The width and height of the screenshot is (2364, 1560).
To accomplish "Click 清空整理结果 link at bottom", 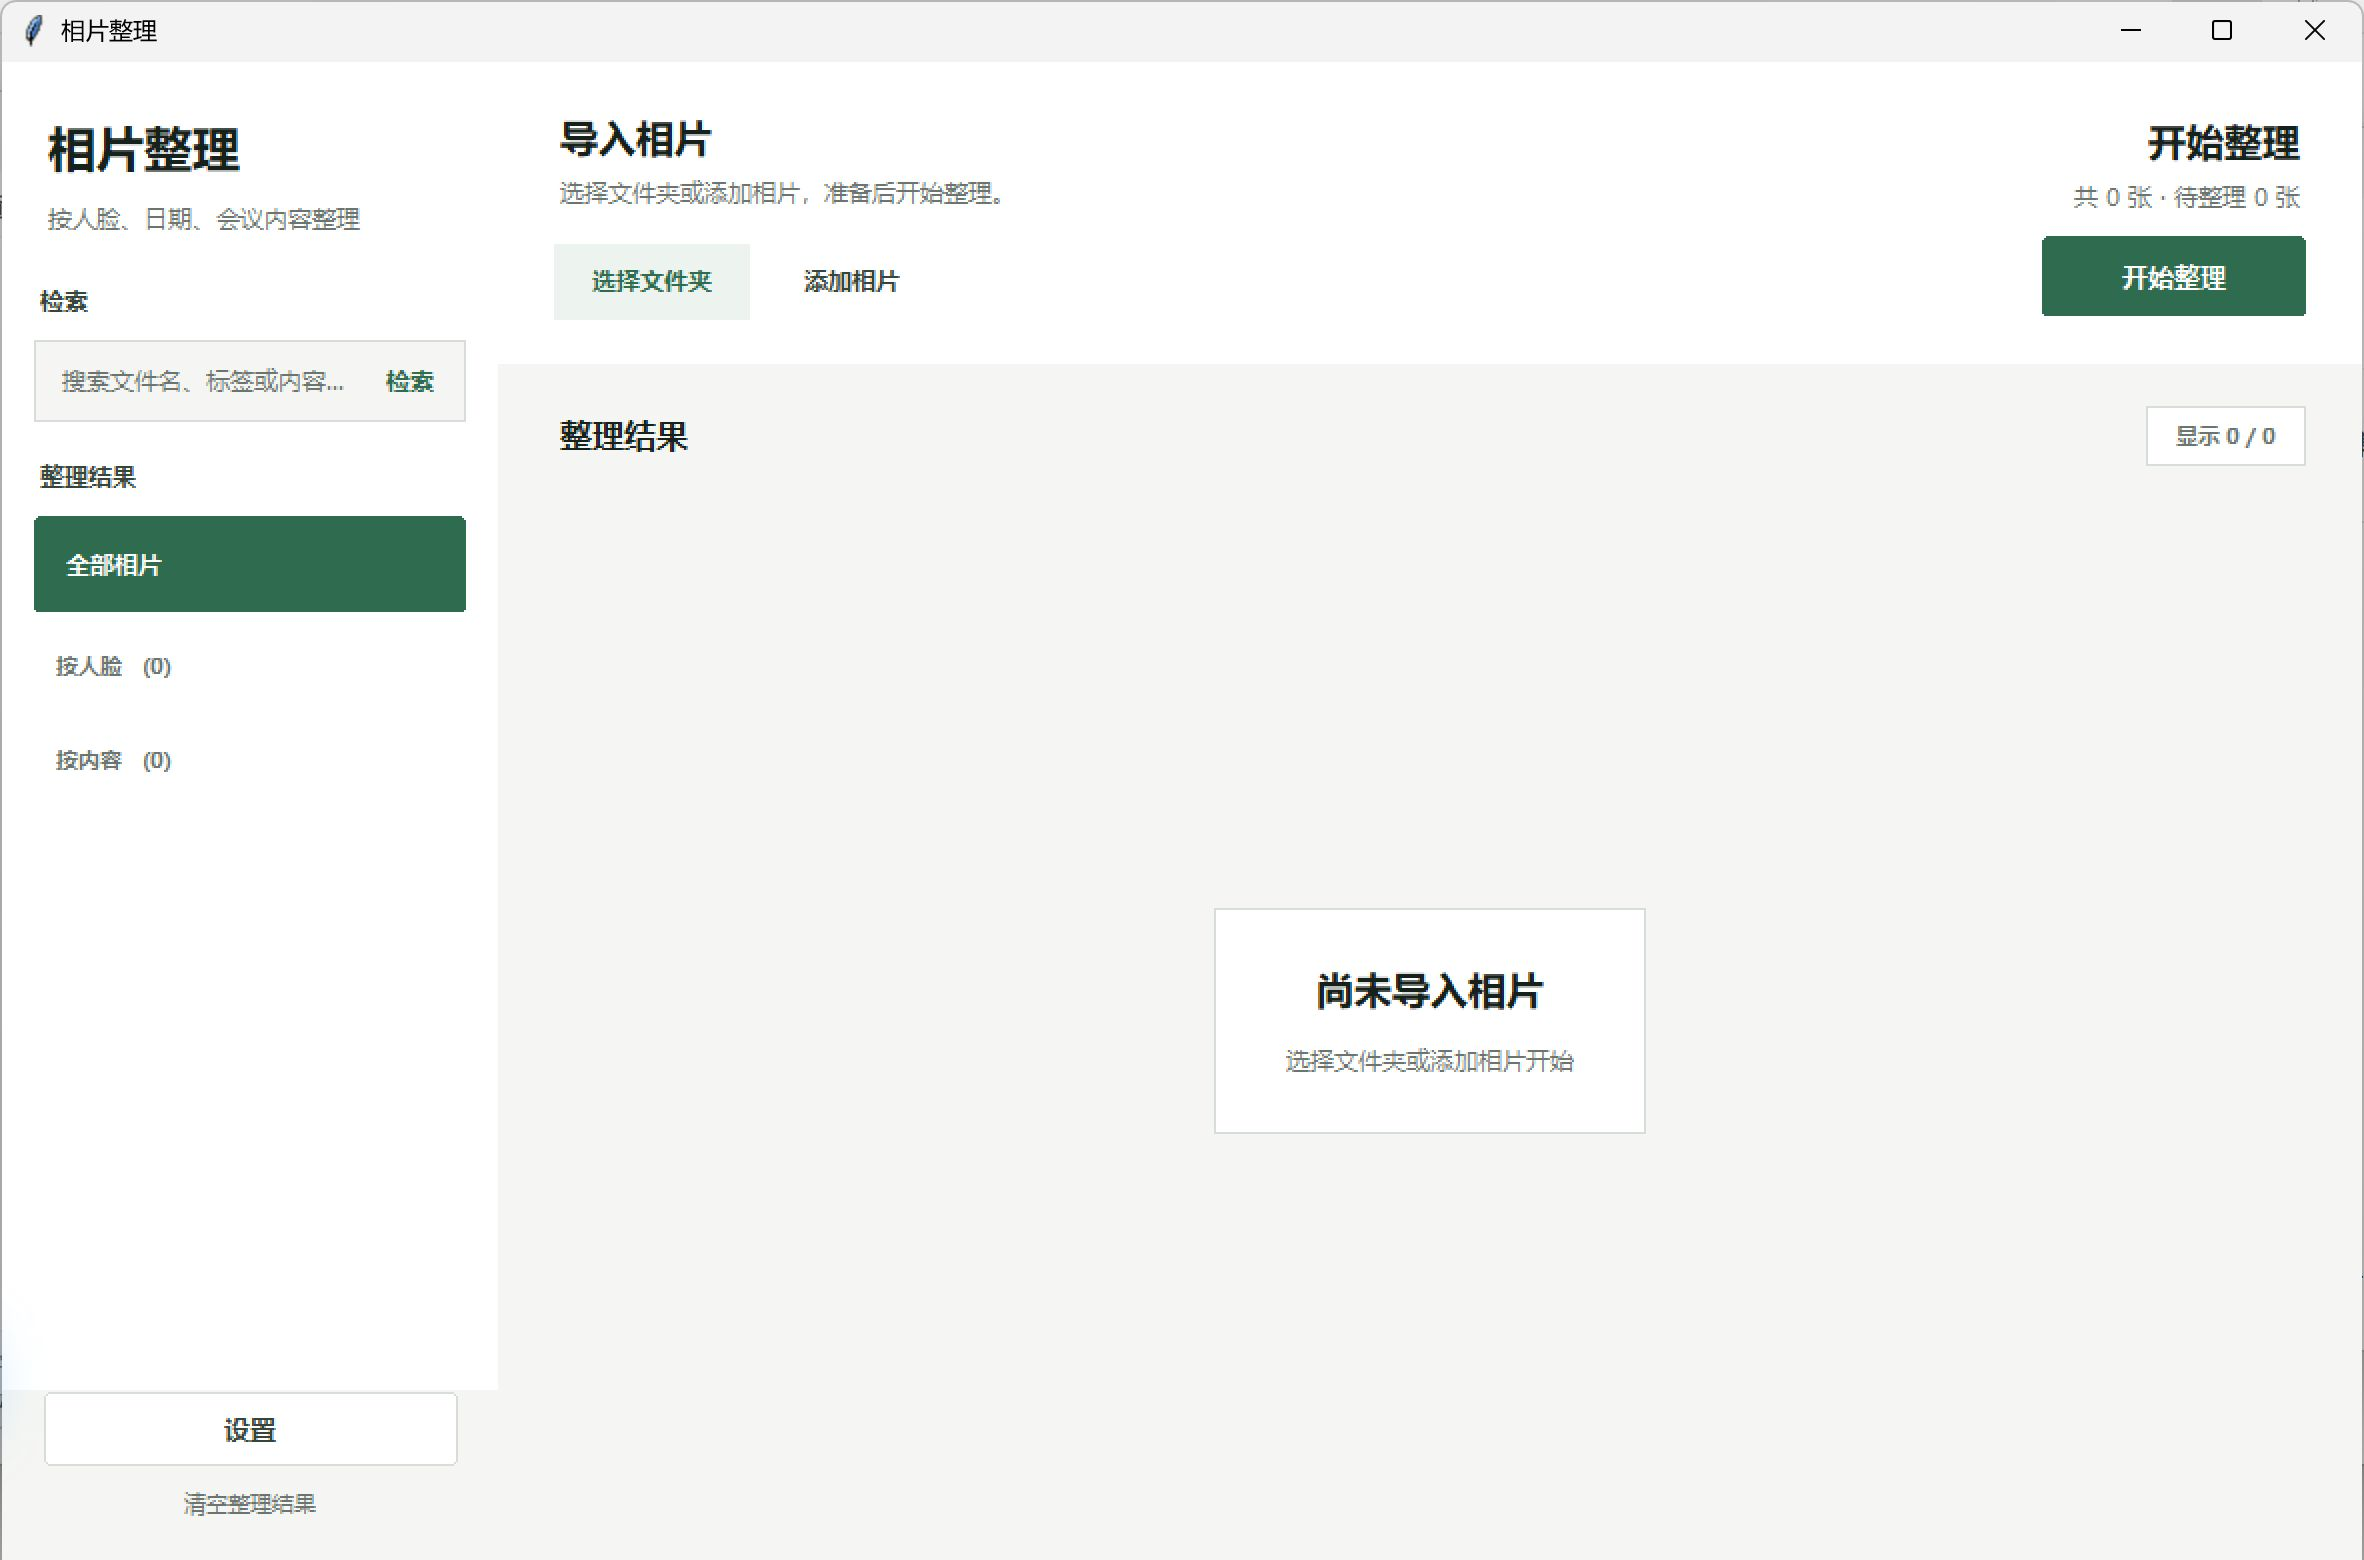I will [250, 1504].
